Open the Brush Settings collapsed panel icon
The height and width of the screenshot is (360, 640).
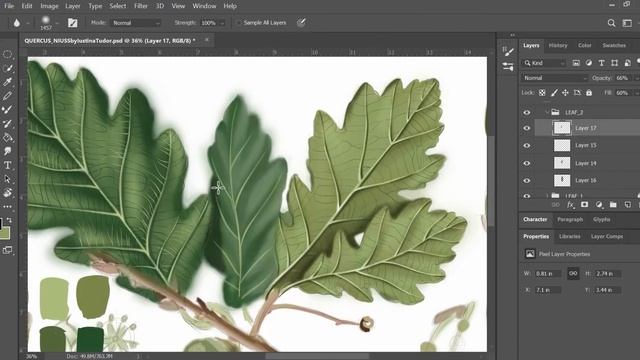(x=508, y=51)
